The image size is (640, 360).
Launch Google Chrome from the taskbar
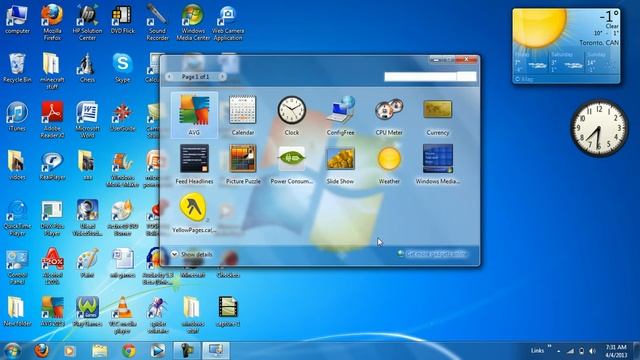(129, 351)
